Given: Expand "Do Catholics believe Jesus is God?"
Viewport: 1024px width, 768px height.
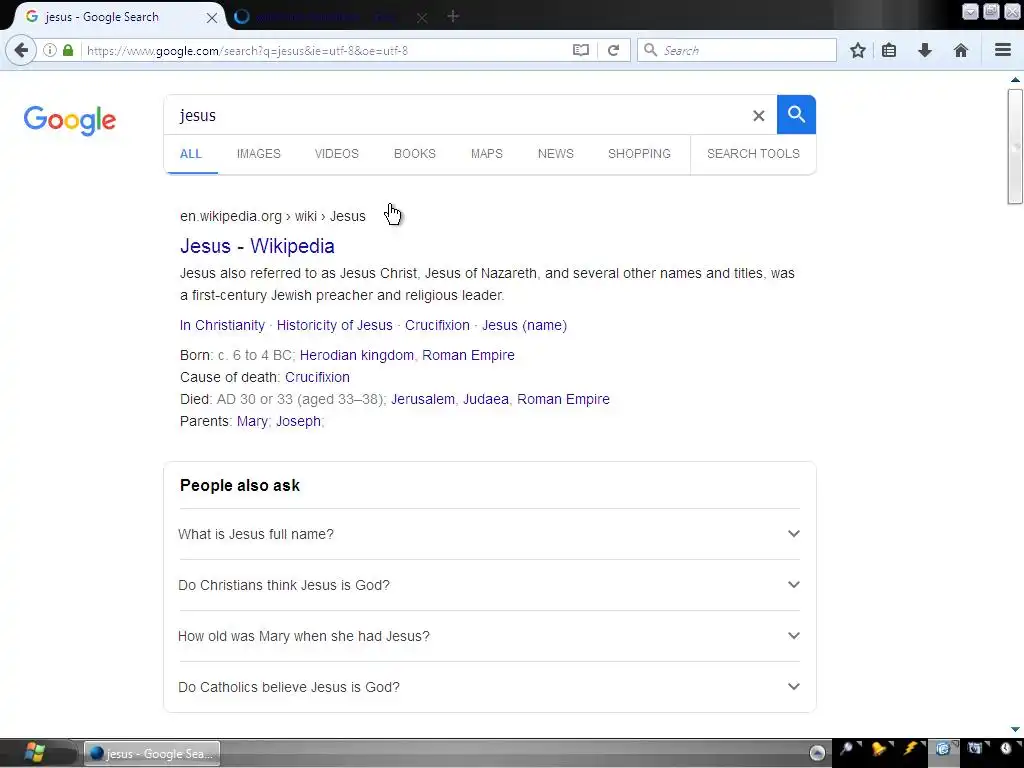Looking at the screenshot, I should (489, 687).
